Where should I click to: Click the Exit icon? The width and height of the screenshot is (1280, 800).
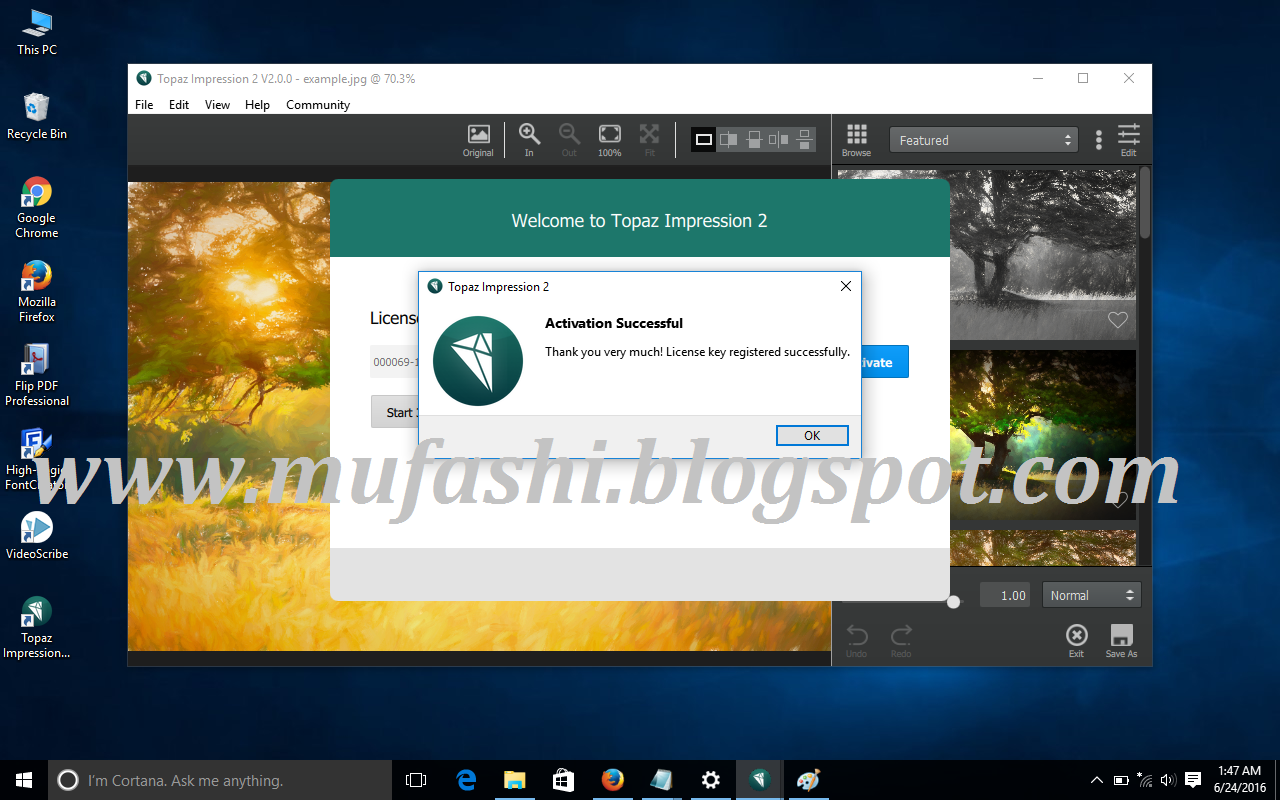pyautogui.click(x=1076, y=640)
